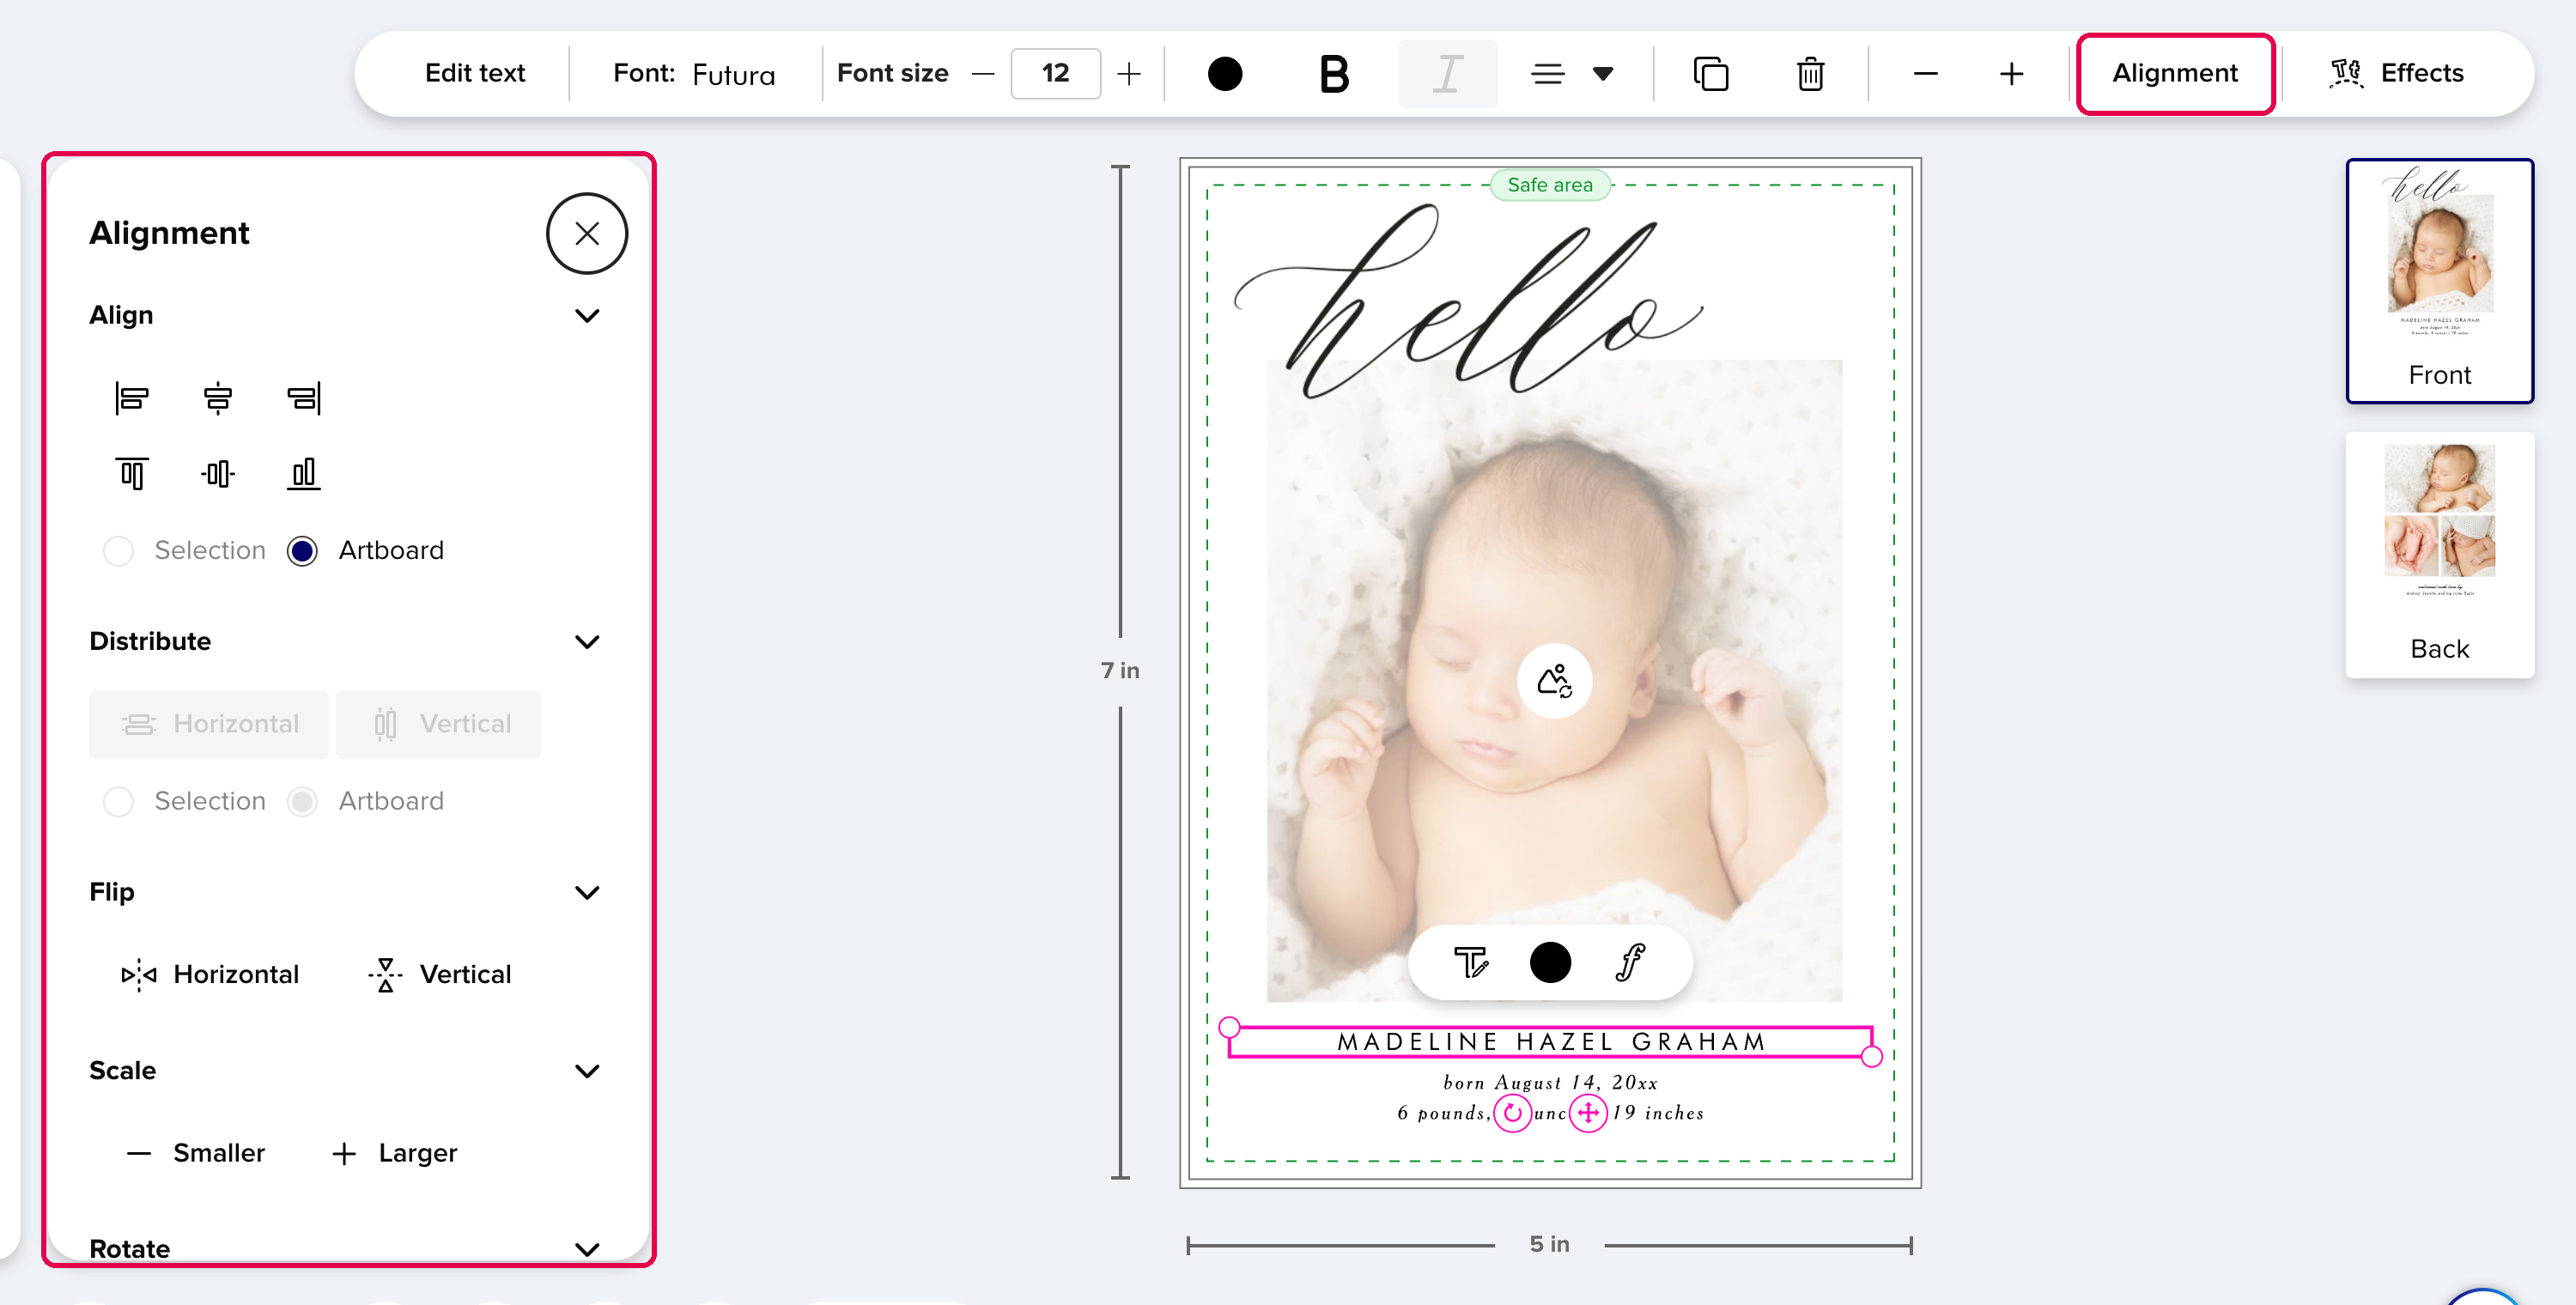The image size is (2576, 1305).
Task: Open black text color swatch in top toolbar
Action: coord(1224,74)
